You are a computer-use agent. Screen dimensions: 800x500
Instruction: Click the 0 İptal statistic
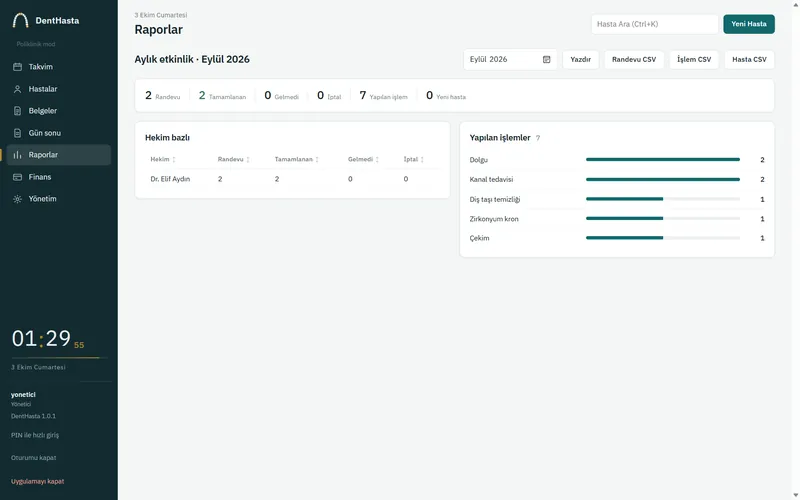click(329, 95)
